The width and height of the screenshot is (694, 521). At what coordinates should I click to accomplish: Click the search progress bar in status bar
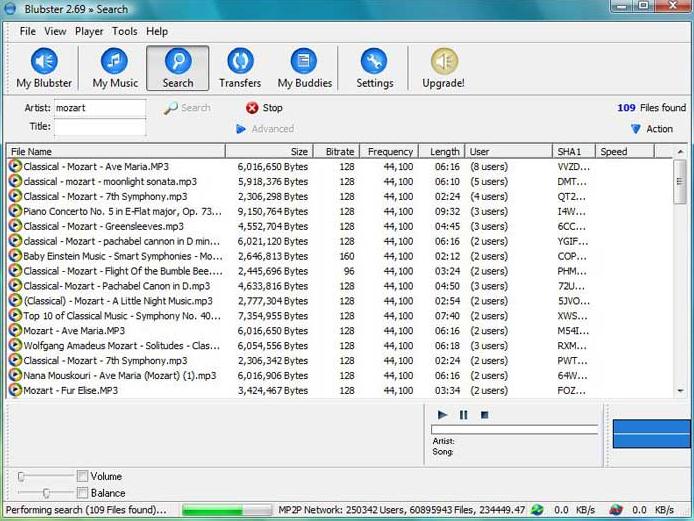tap(227, 510)
